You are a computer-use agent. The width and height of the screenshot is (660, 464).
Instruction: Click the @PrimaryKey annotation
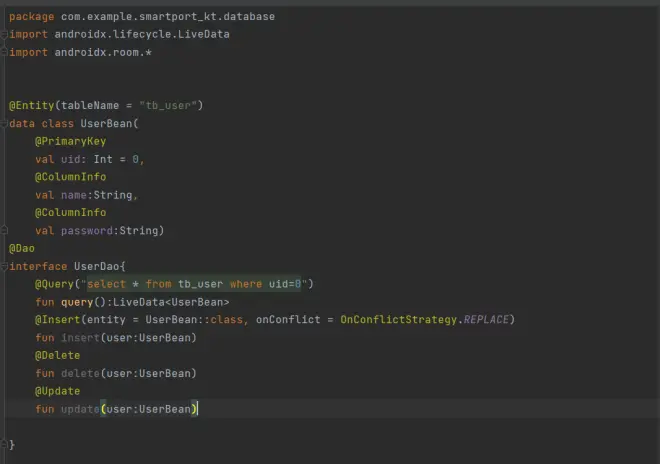[70, 142]
